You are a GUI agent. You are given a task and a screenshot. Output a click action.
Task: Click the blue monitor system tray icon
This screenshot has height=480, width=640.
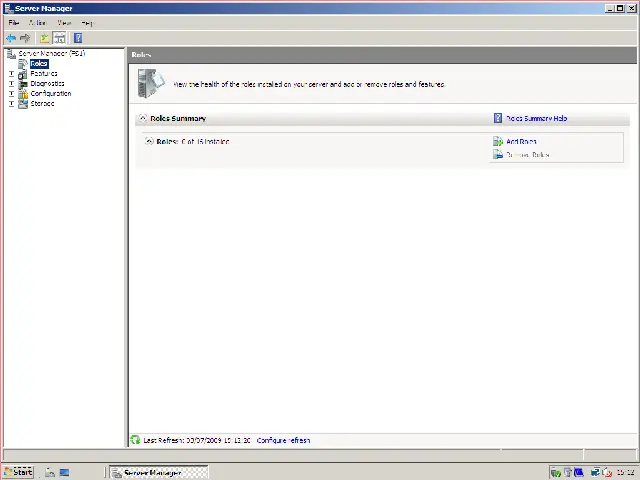click(x=579, y=473)
